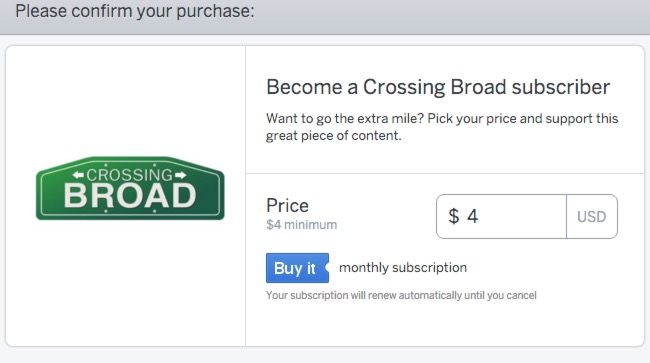This screenshot has height=363, width=650.
Task: Click the '$4 minimum' note
Action: [301, 225]
